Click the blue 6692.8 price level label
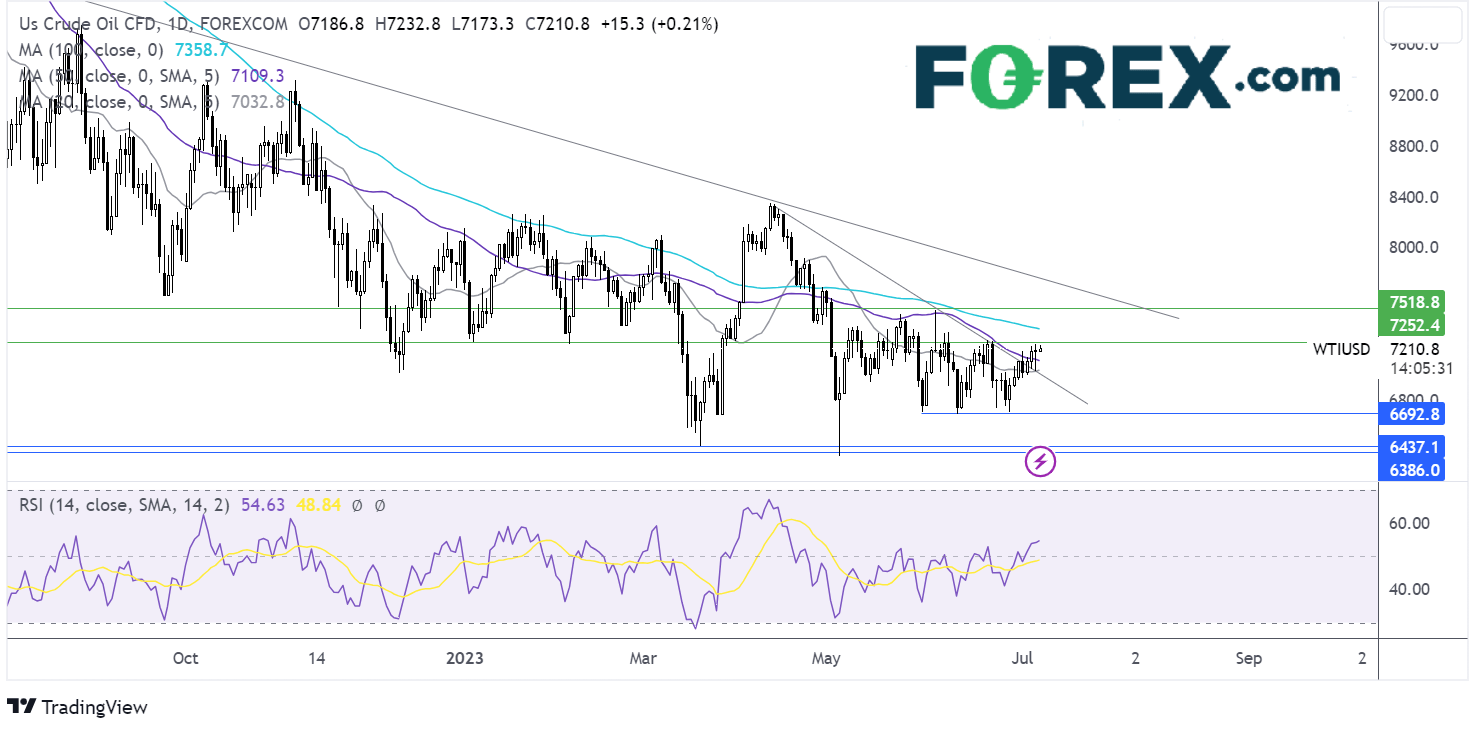1483x733 pixels. pos(1413,413)
